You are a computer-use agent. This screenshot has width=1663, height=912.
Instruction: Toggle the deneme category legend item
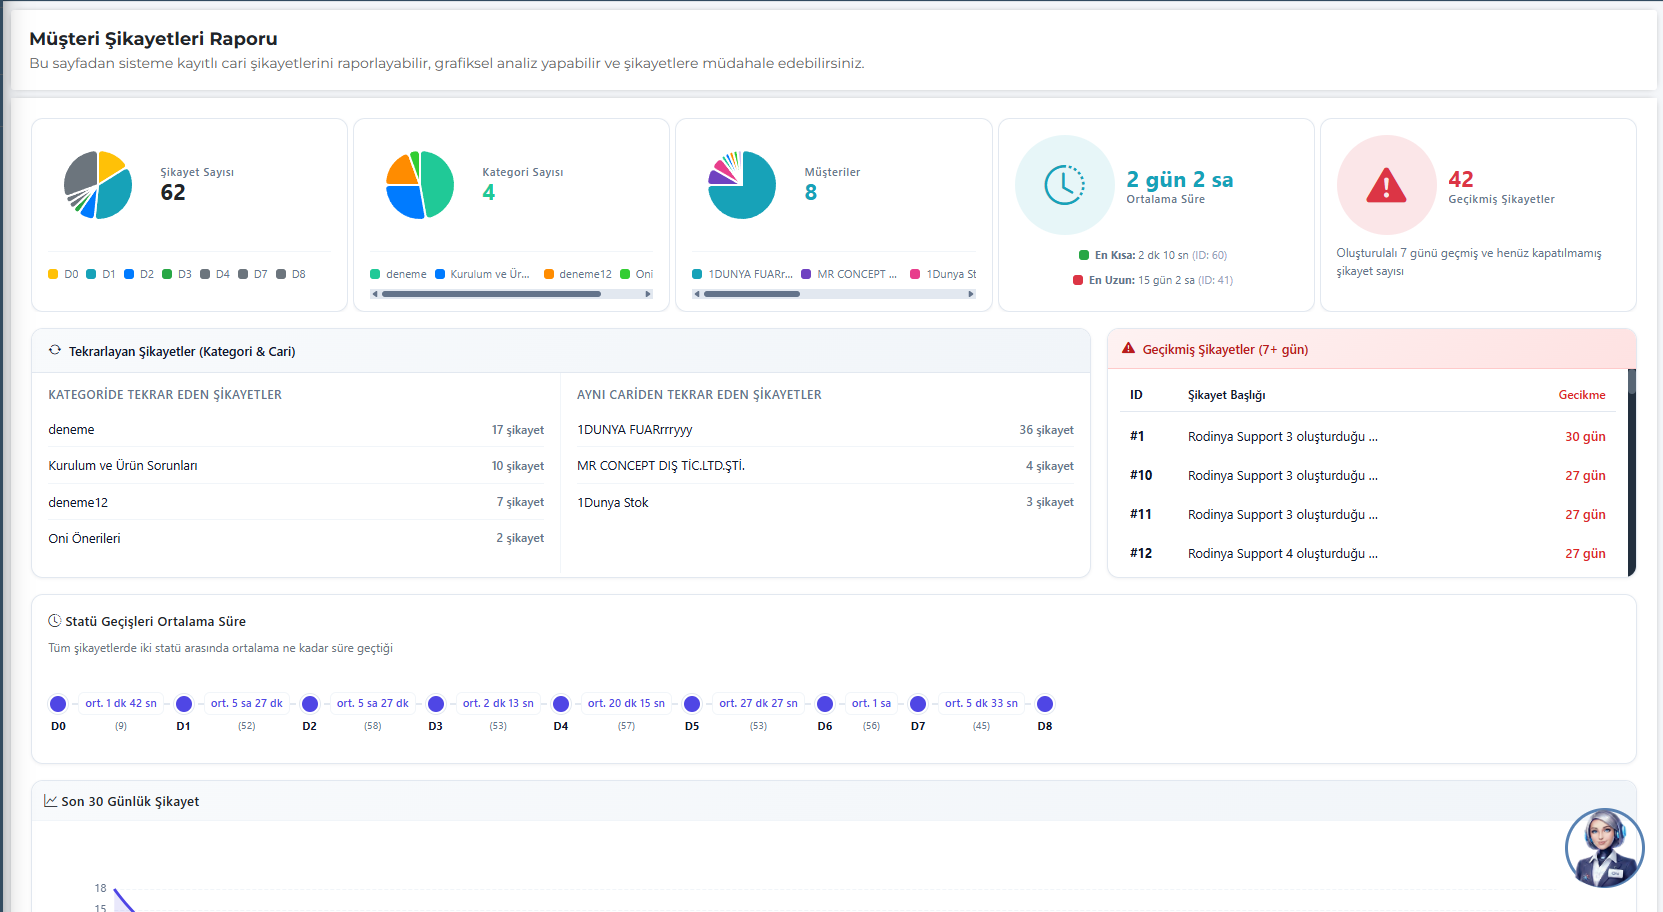398,274
